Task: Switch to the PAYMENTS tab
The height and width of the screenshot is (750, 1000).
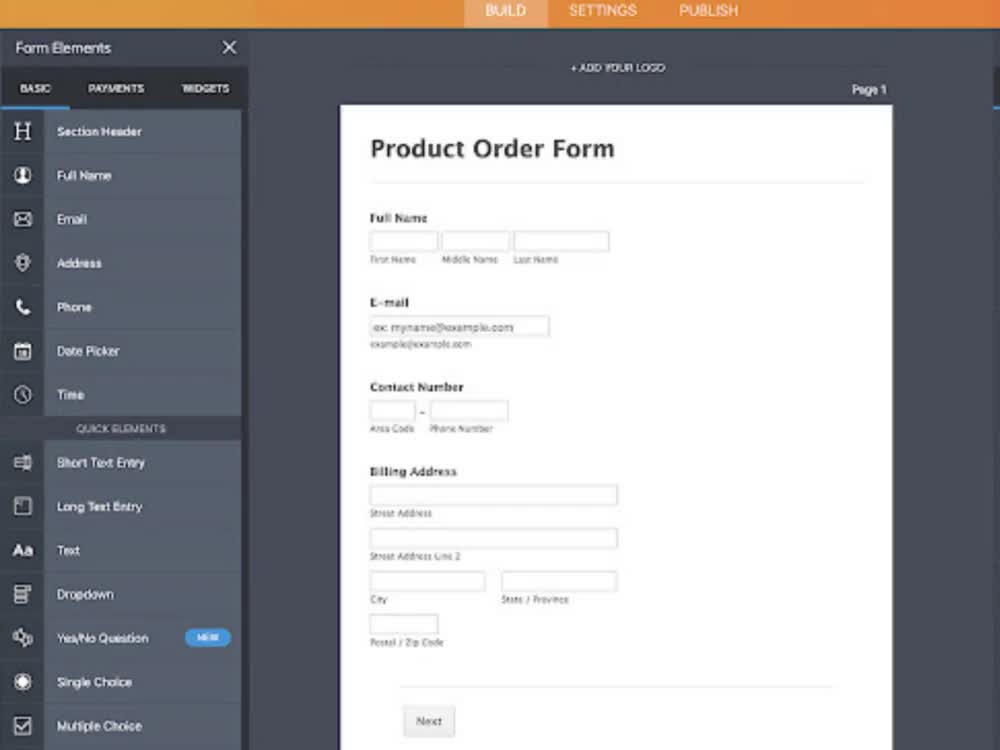Action: [116, 88]
